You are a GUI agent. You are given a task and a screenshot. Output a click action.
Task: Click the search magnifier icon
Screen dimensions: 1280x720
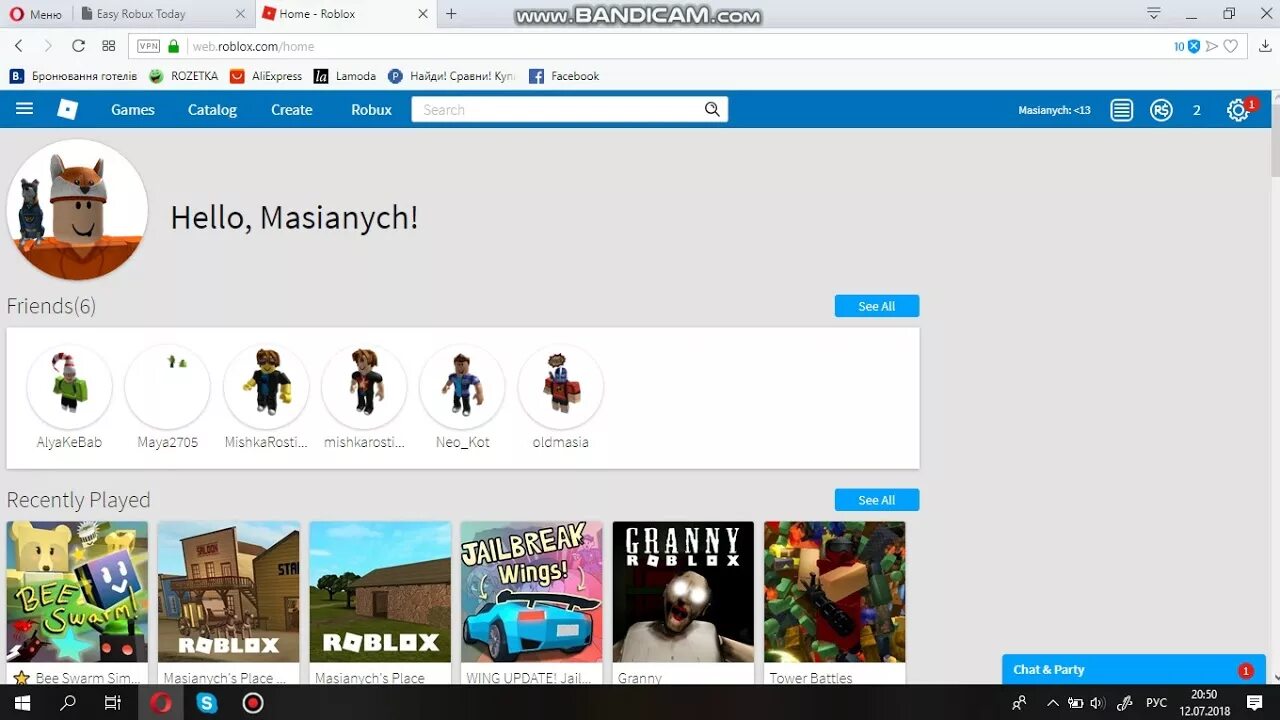[712, 109]
